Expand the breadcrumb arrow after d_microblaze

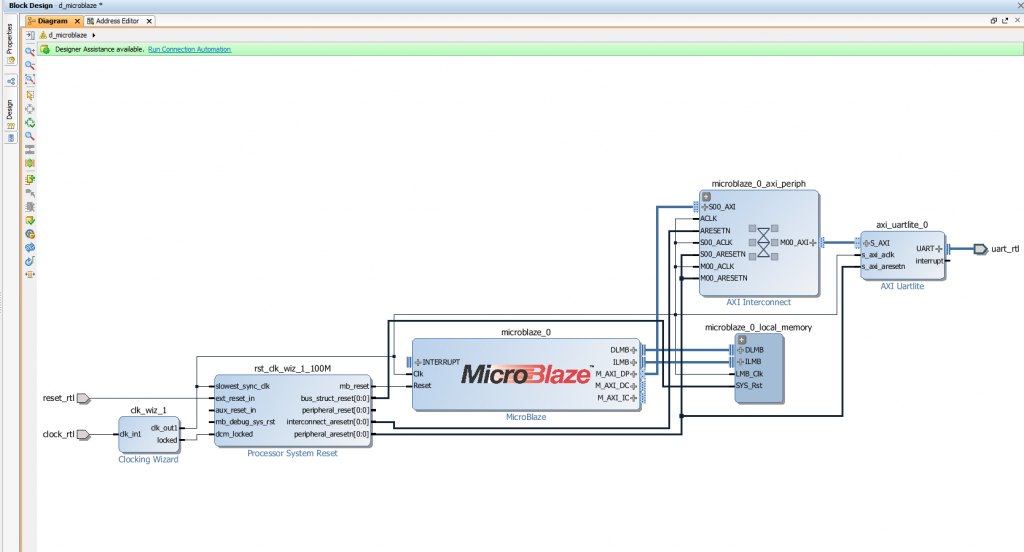point(94,35)
